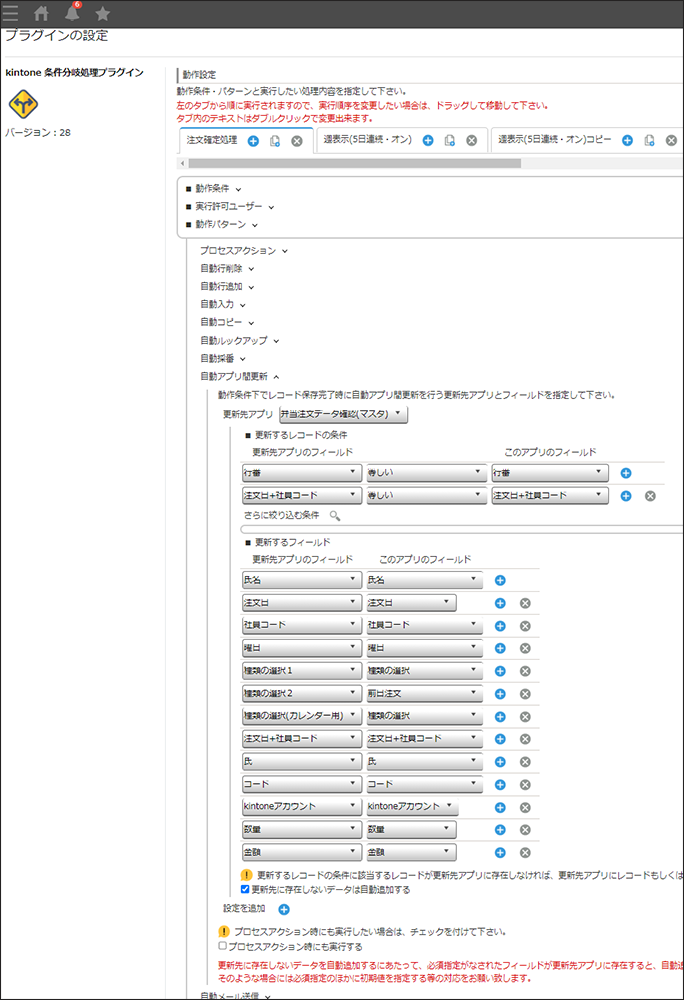684x1000 pixels.
Task: Add condition row after 行番 condition
Action: (x=626, y=473)
